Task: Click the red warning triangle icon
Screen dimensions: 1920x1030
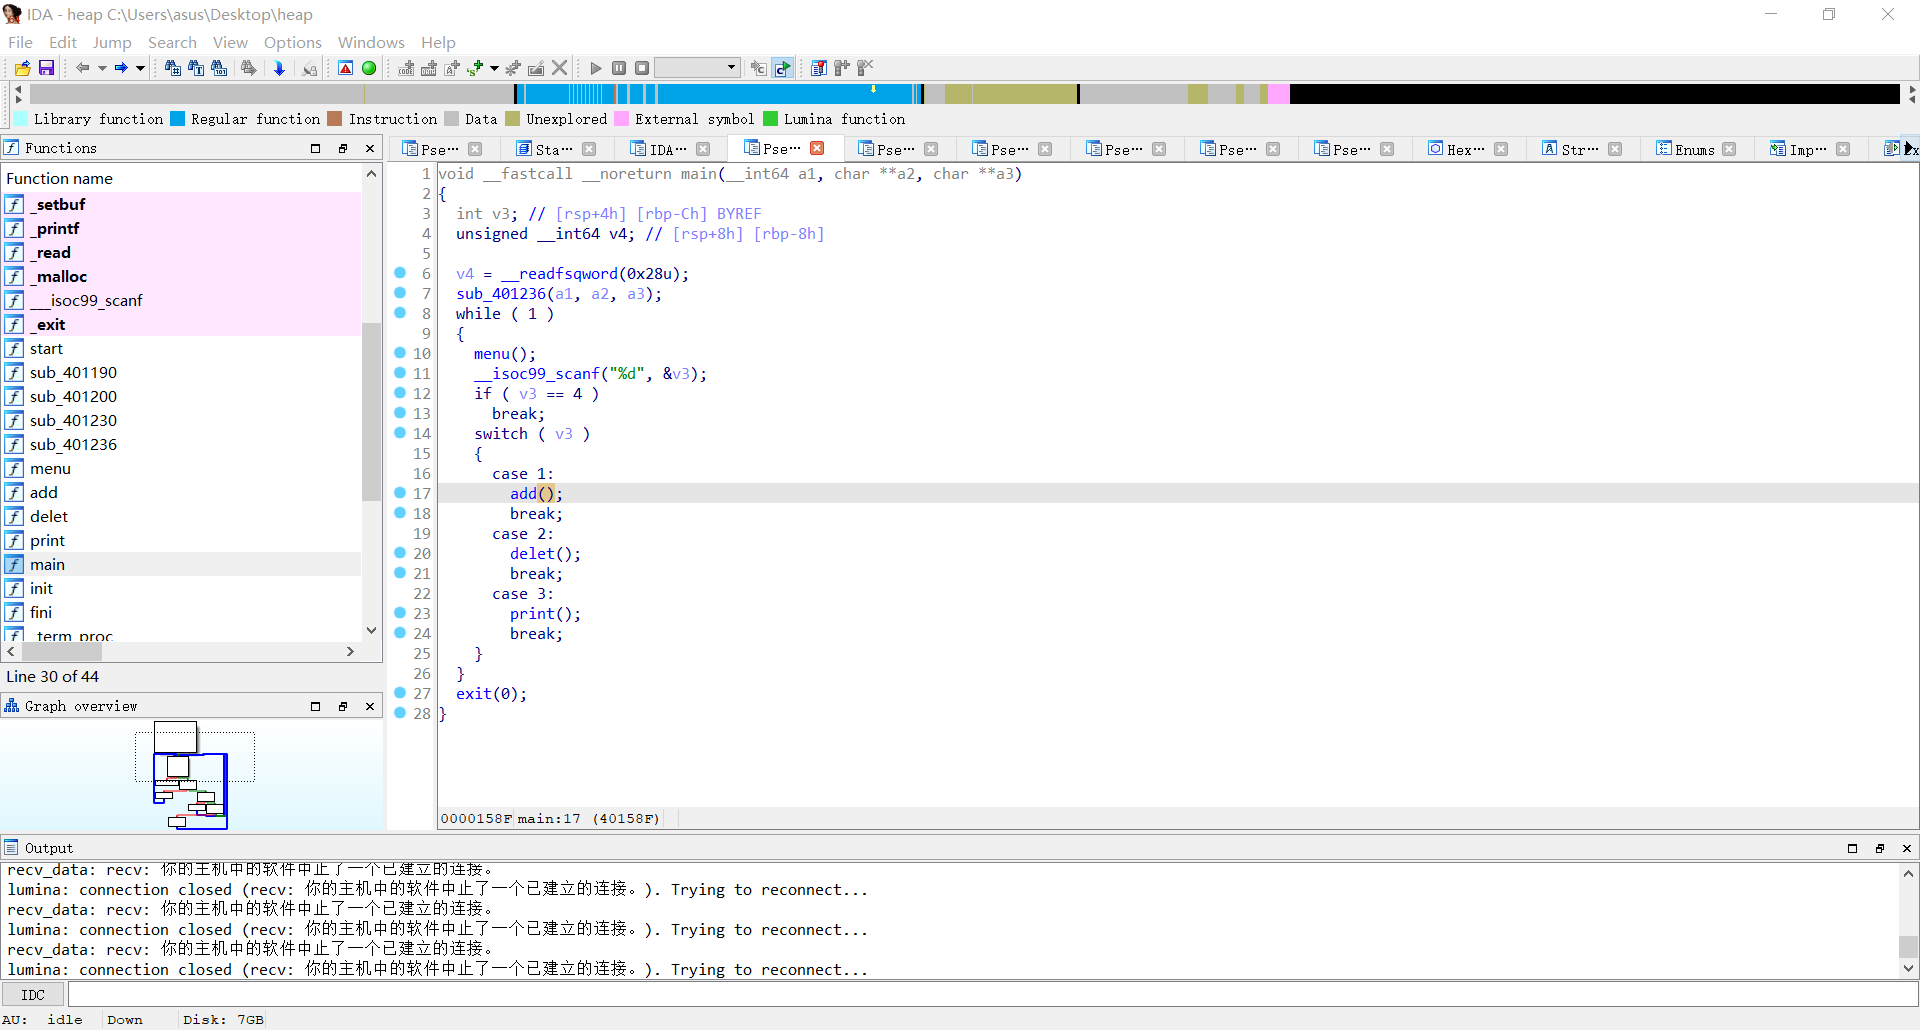Action: coord(345,68)
